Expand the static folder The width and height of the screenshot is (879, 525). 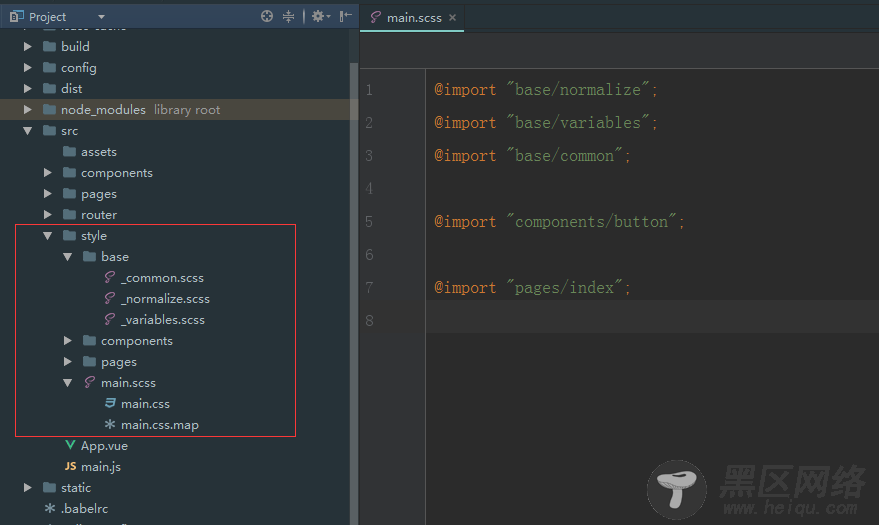click(27, 488)
